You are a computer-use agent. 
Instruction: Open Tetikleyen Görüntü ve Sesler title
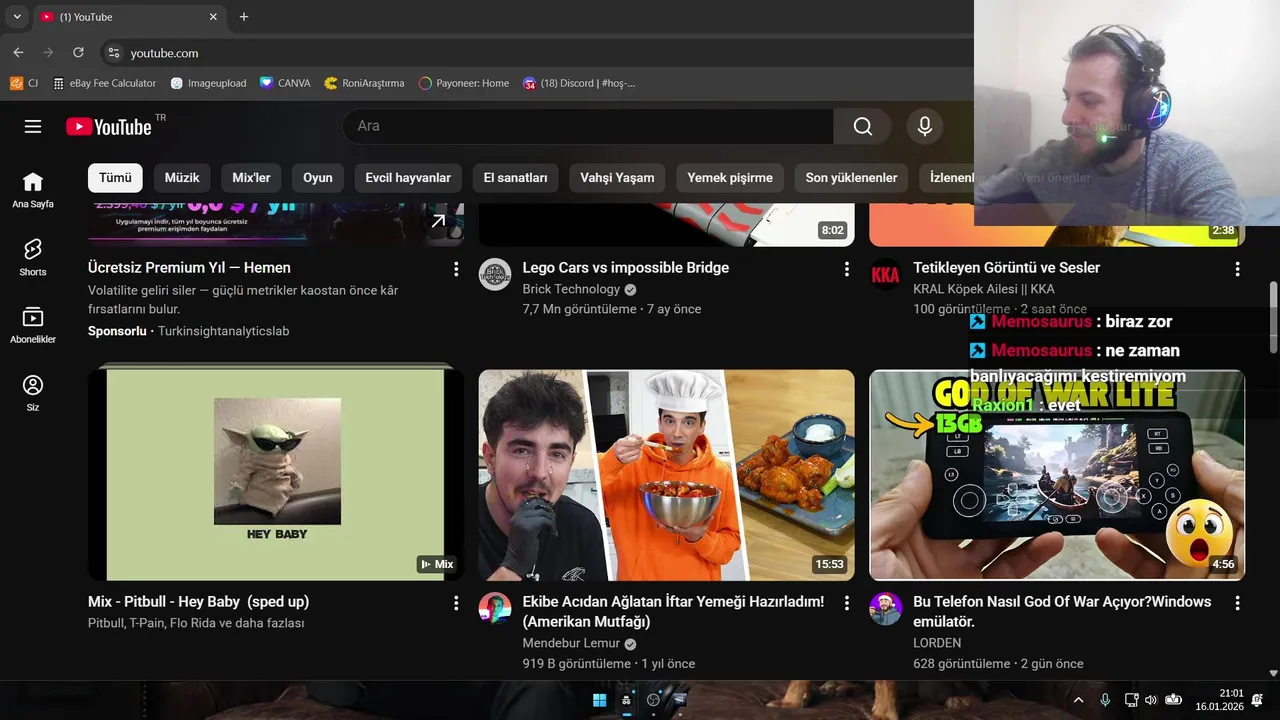[x=1006, y=268]
